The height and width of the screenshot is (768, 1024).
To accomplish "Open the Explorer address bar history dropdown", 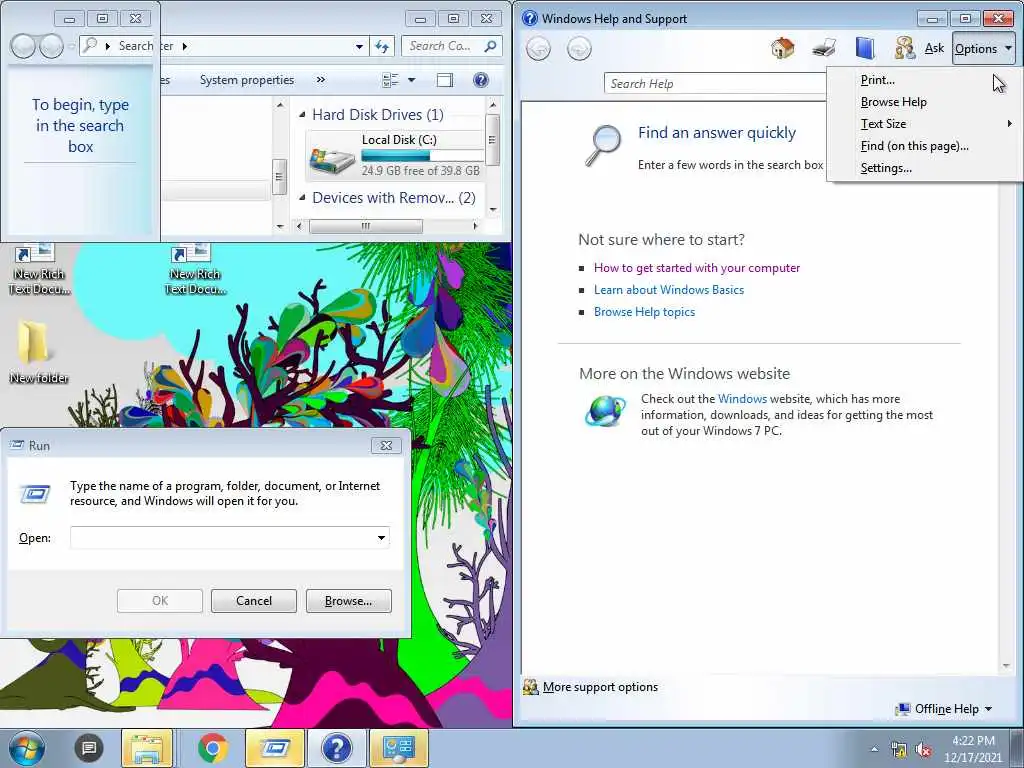I will 359,46.
